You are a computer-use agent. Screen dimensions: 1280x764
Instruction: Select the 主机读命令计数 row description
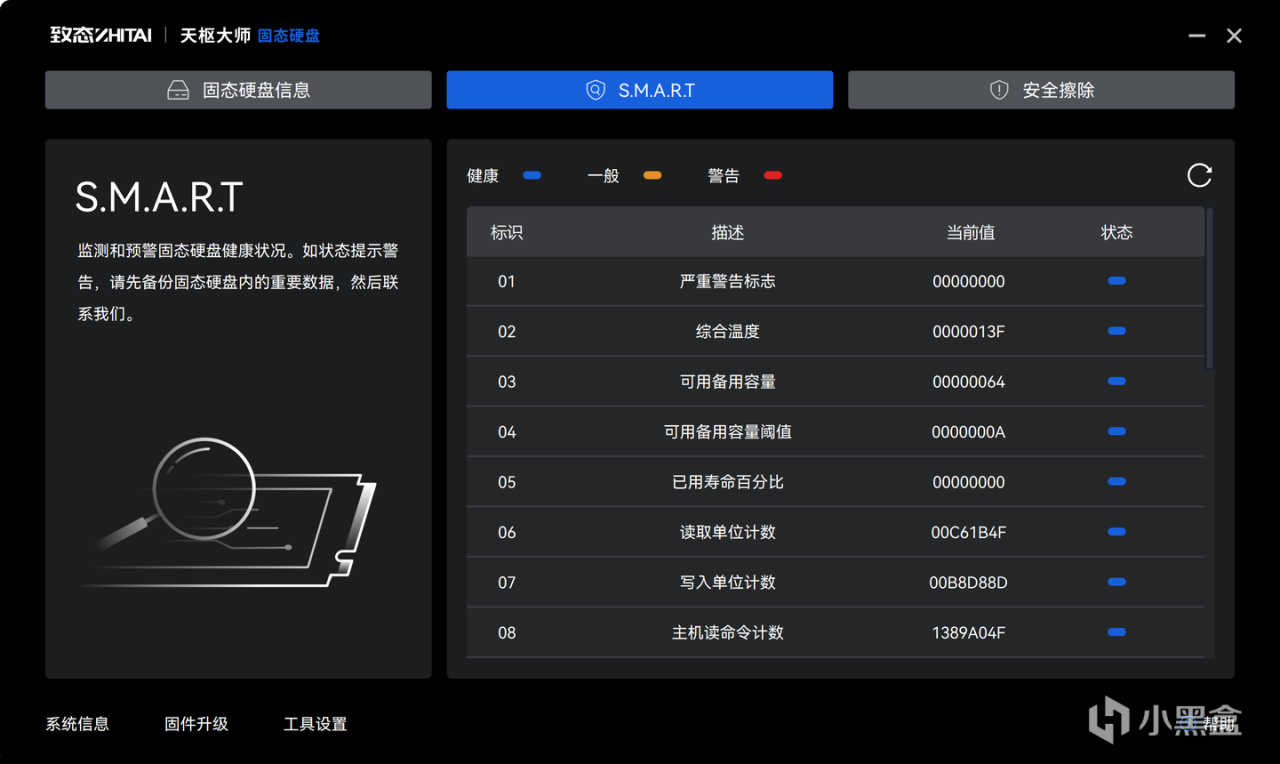point(728,632)
